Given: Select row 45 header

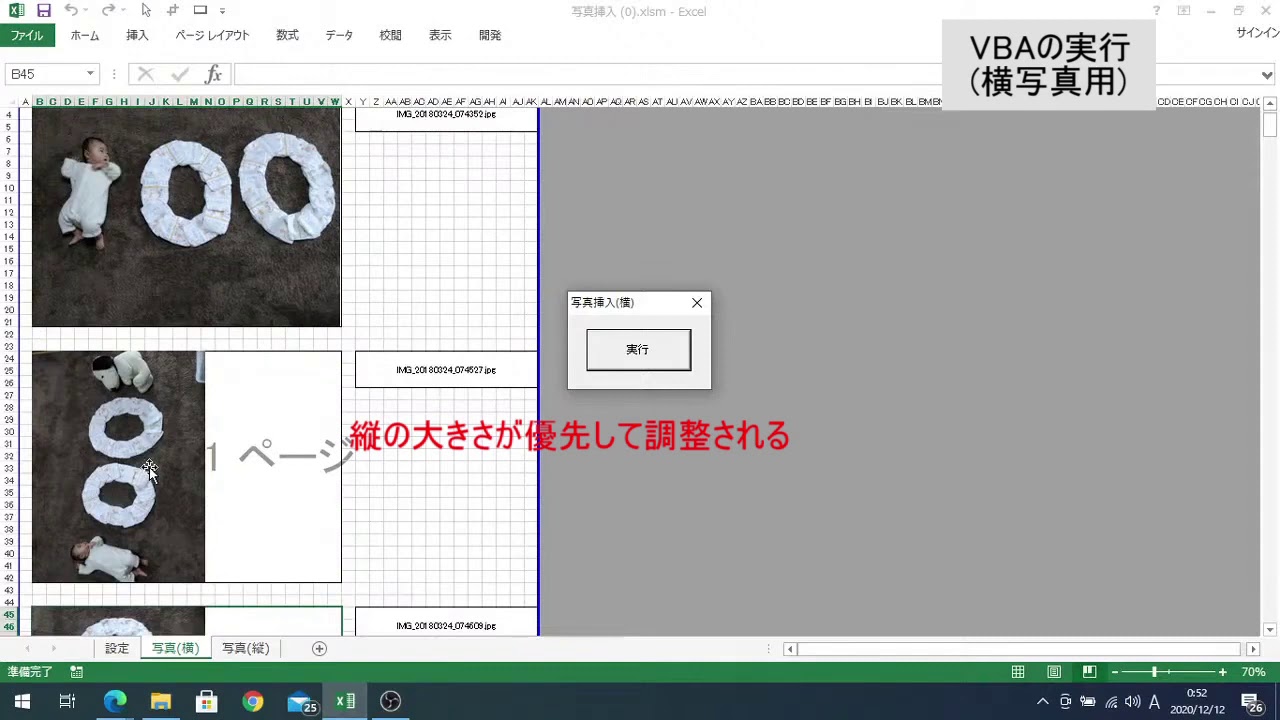Looking at the screenshot, I should pyautogui.click(x=9, y=615).
